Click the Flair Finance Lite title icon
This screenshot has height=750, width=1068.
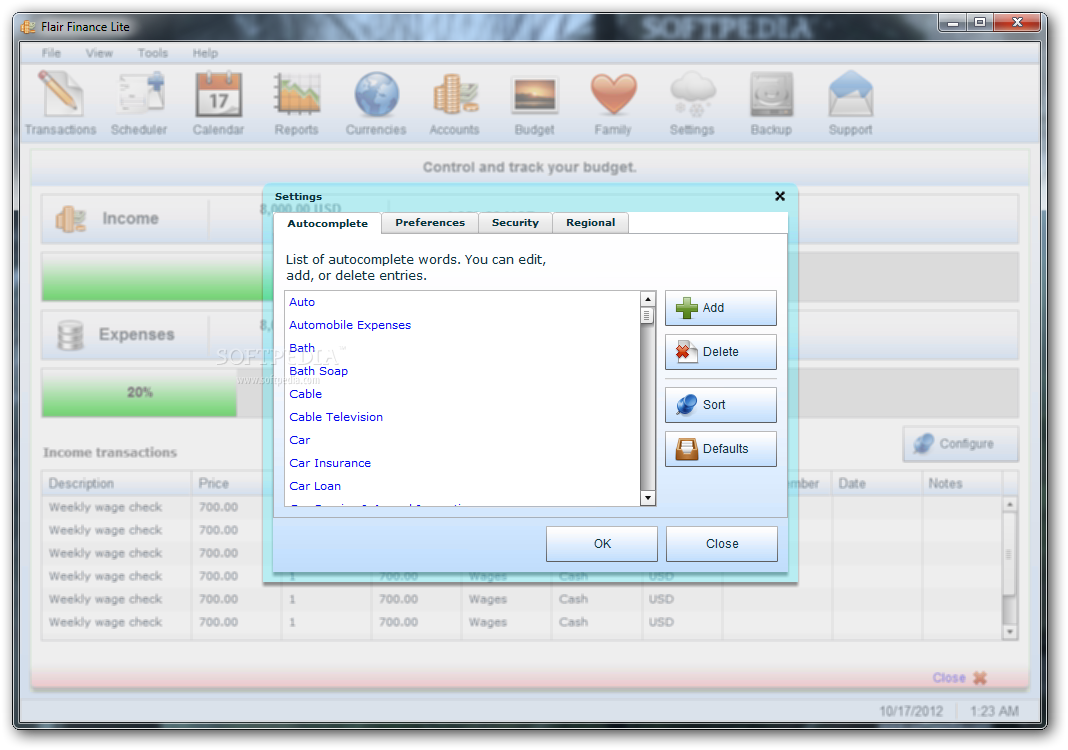click(28, 27)
